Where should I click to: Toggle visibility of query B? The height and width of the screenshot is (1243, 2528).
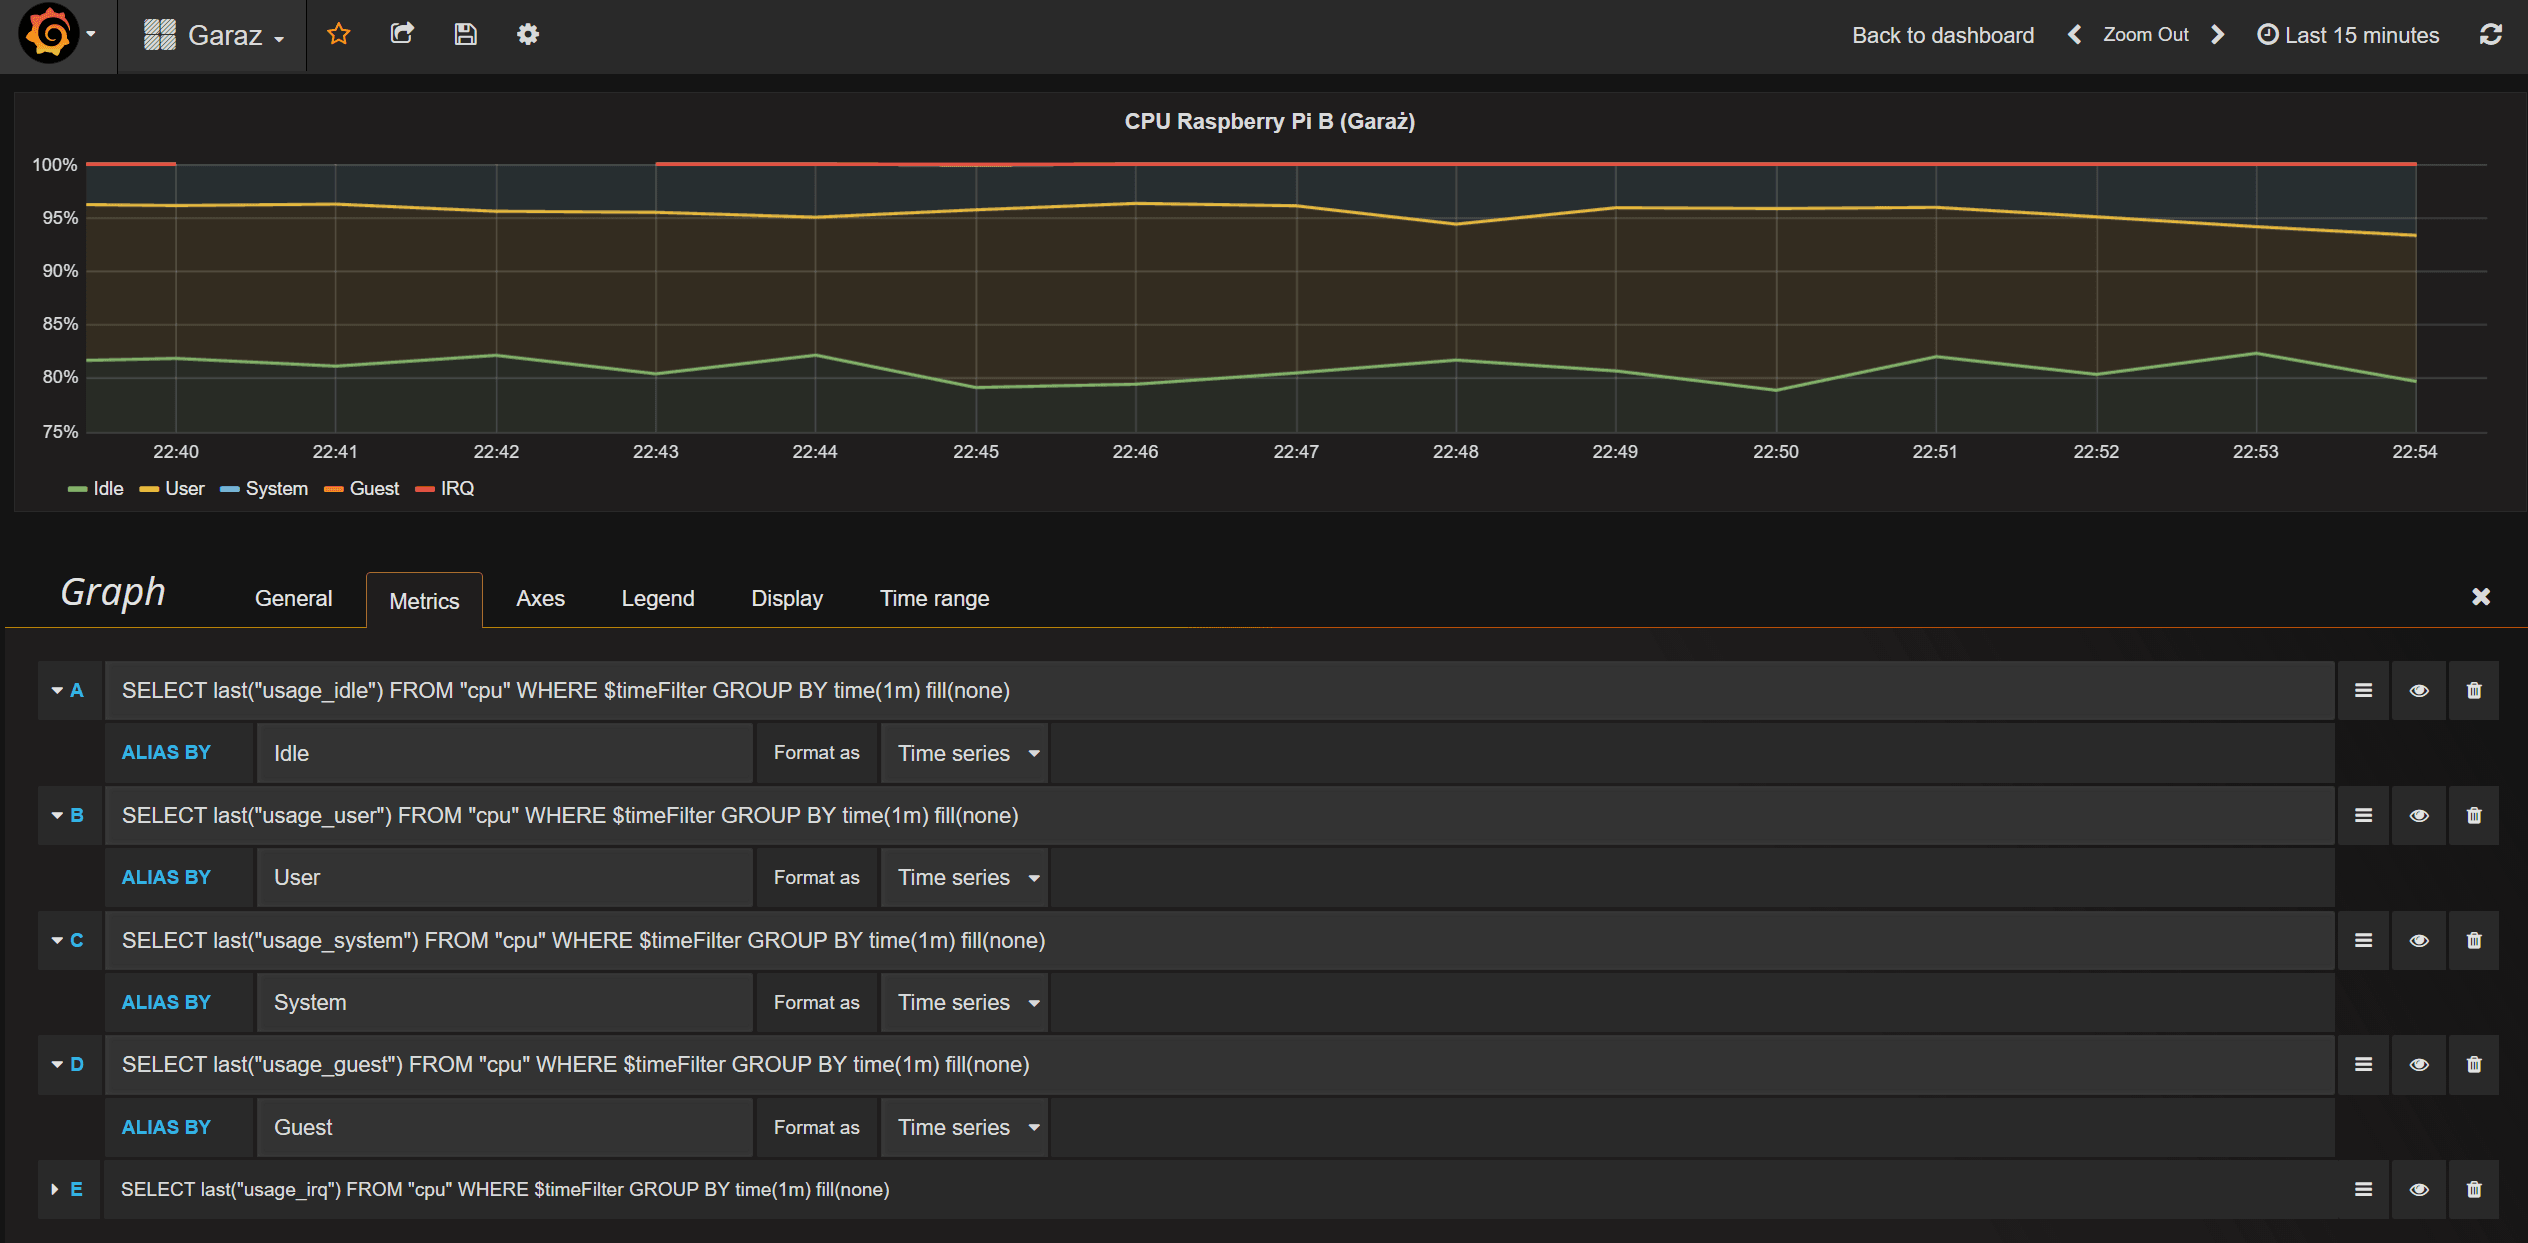(2419, 815)
